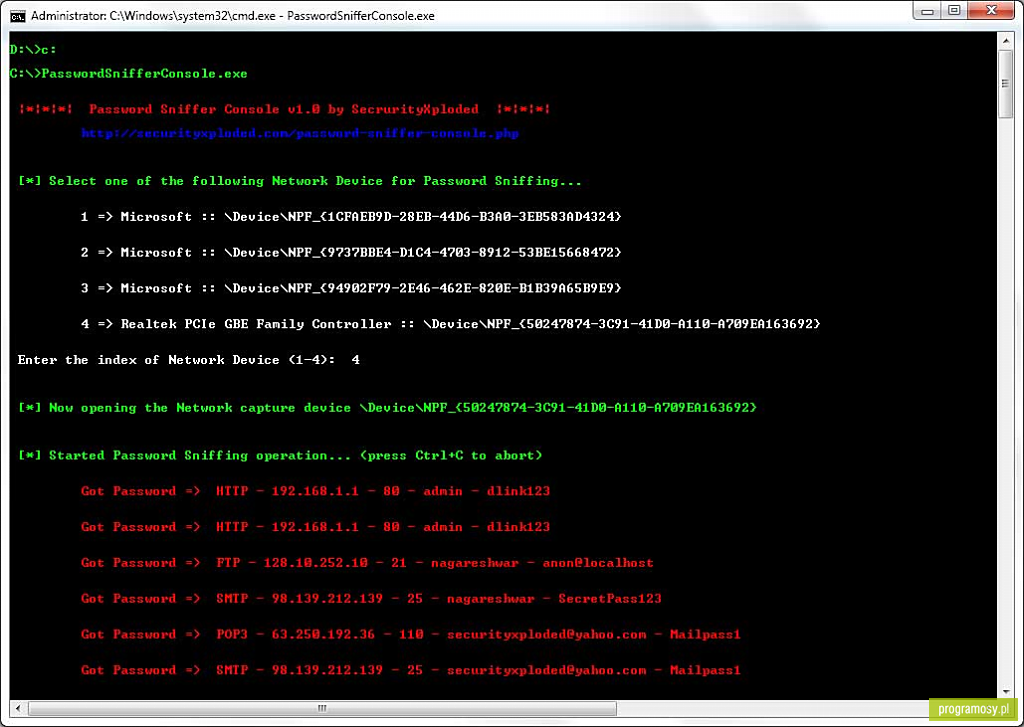Click device 3 line ending in B1B39A65B9E9
This screenshot has height=727, width=1024.
[351, 288]
